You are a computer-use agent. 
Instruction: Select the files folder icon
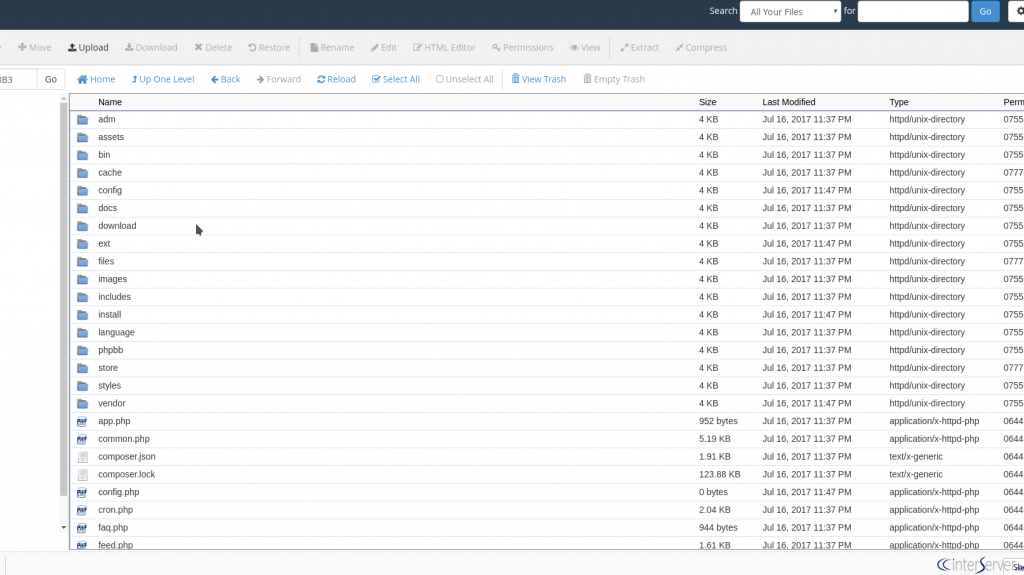click(x=82, y=261)
